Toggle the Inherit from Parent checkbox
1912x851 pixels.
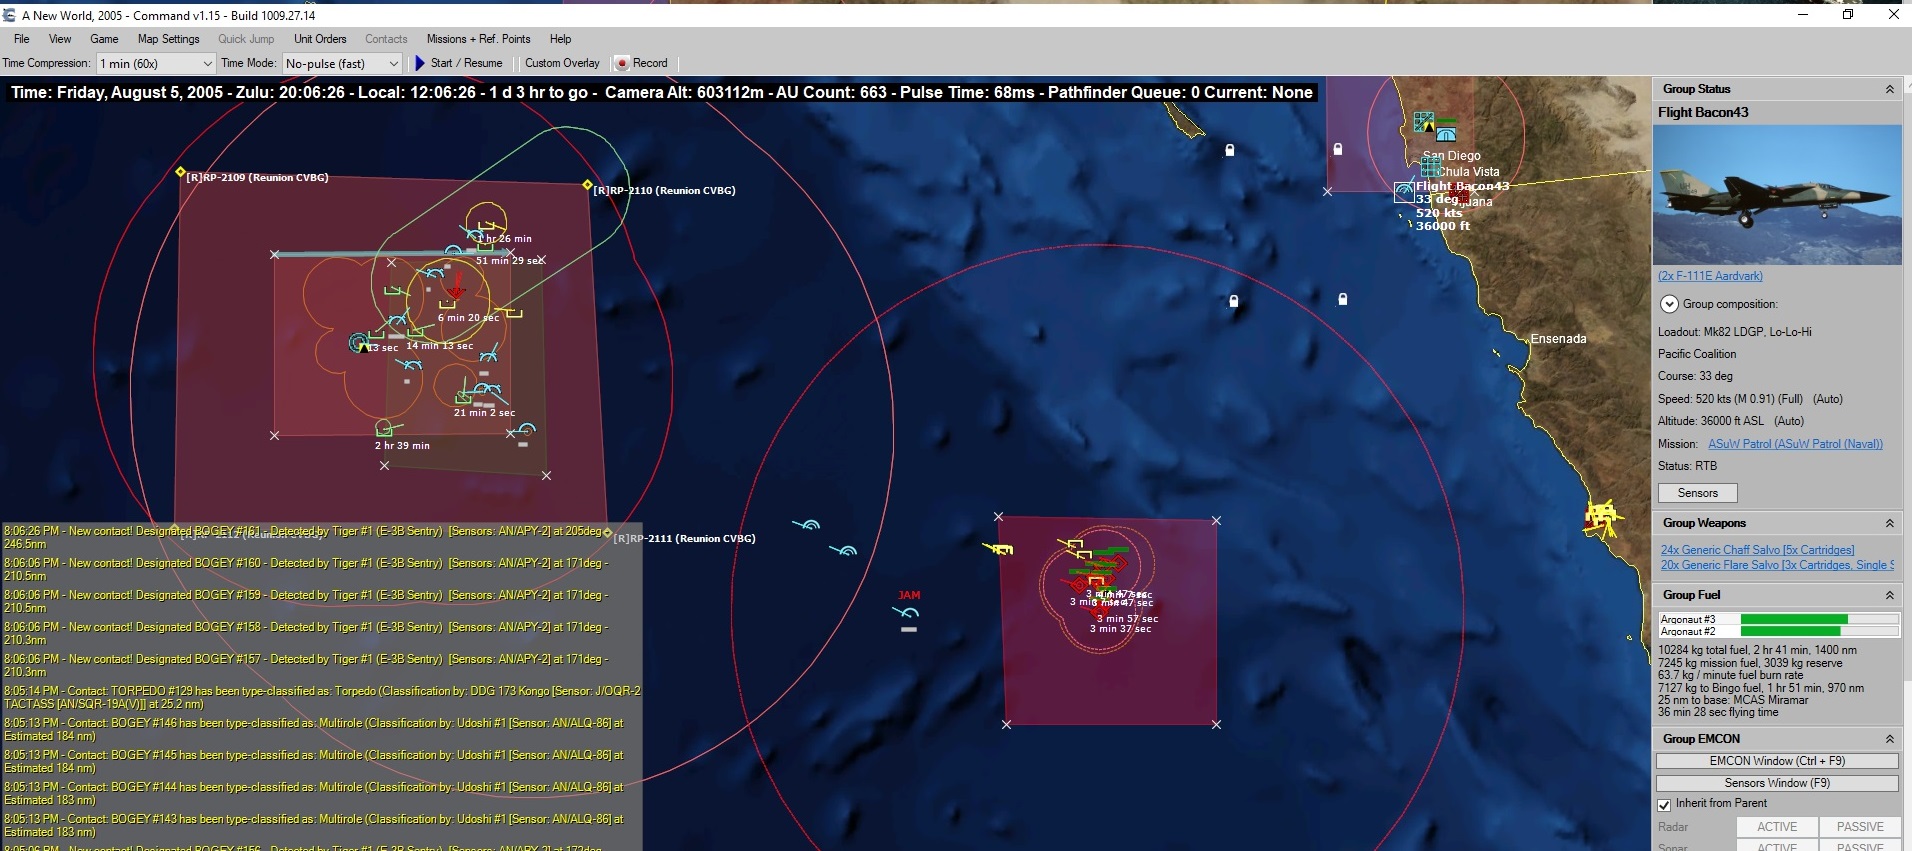(x=1664, y=805)
